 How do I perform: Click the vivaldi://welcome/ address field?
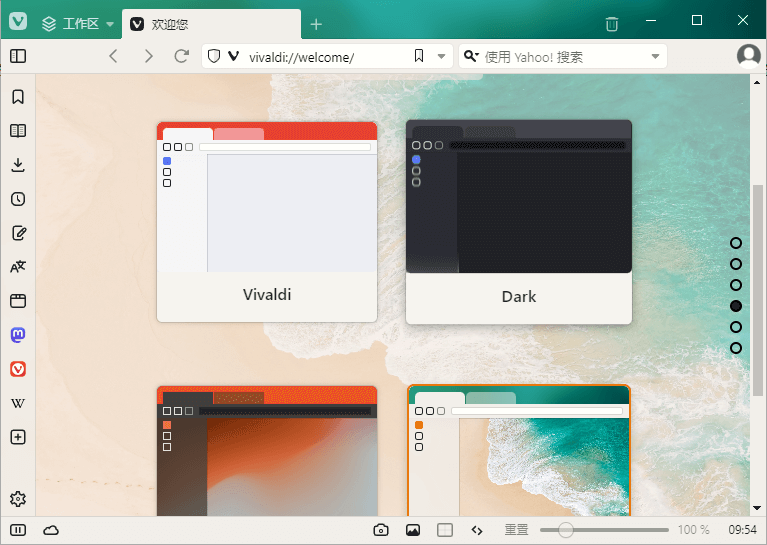[x=328, y=57]
